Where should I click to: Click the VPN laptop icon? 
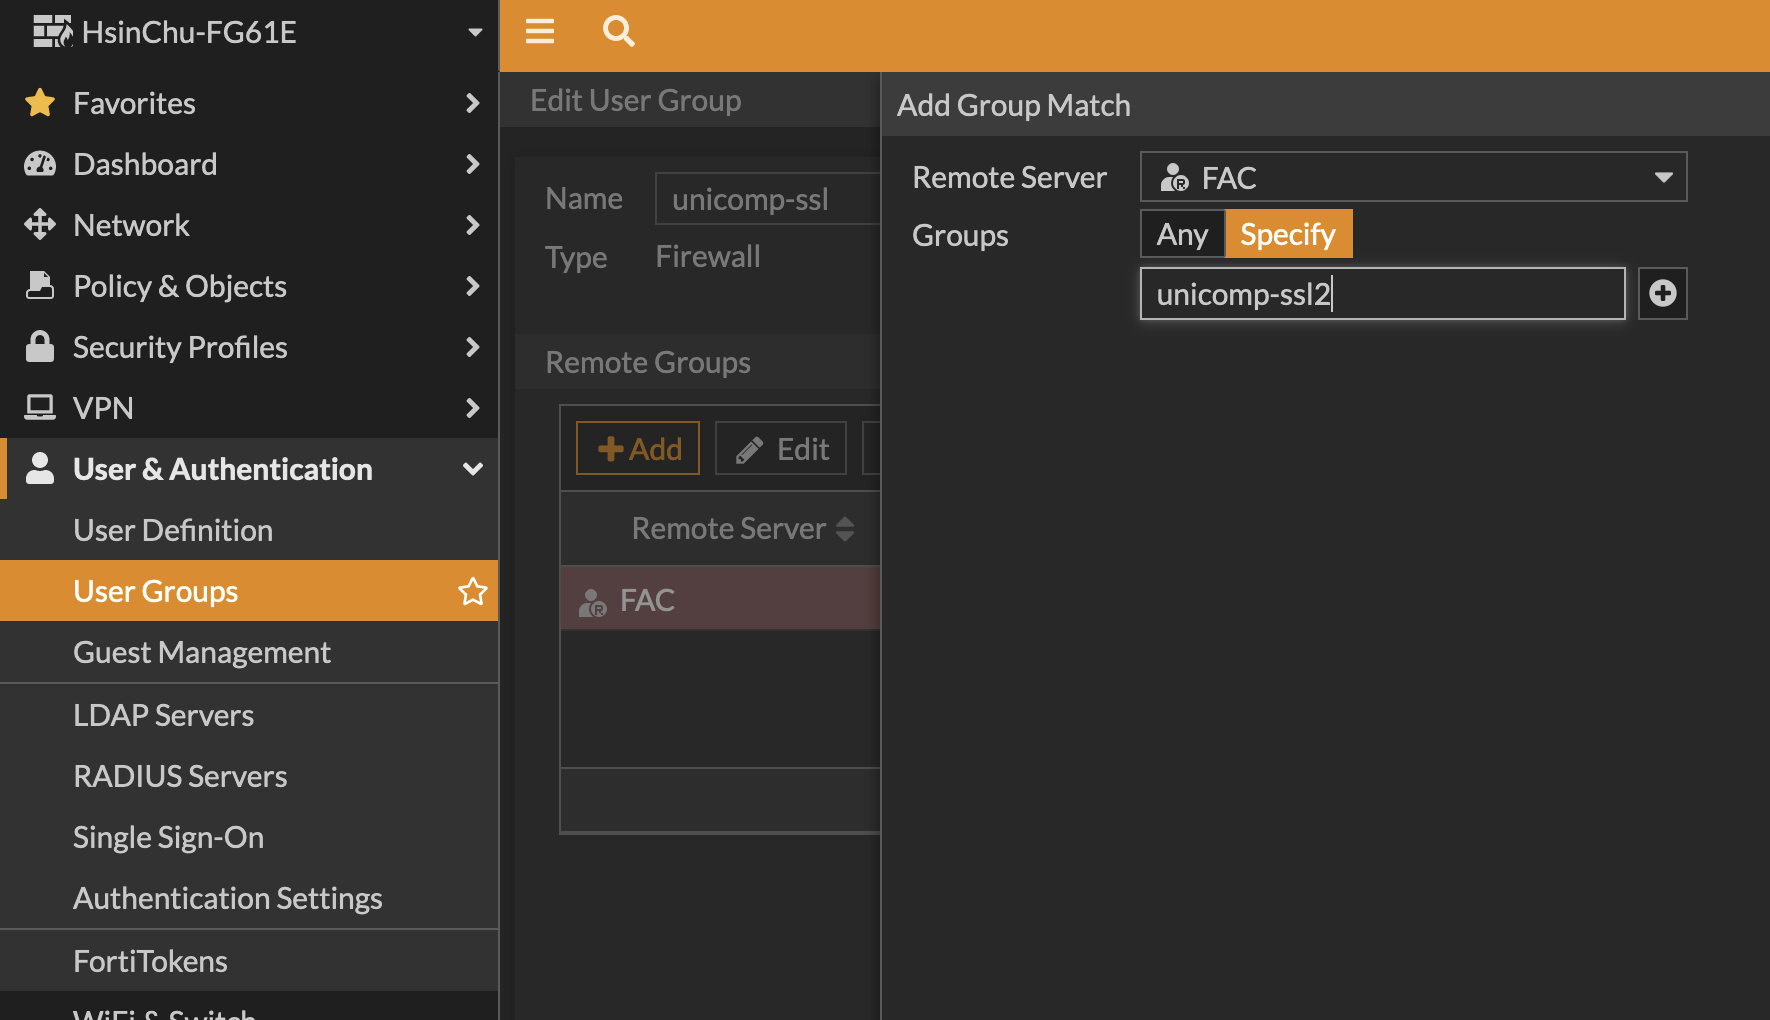point(40,408)
